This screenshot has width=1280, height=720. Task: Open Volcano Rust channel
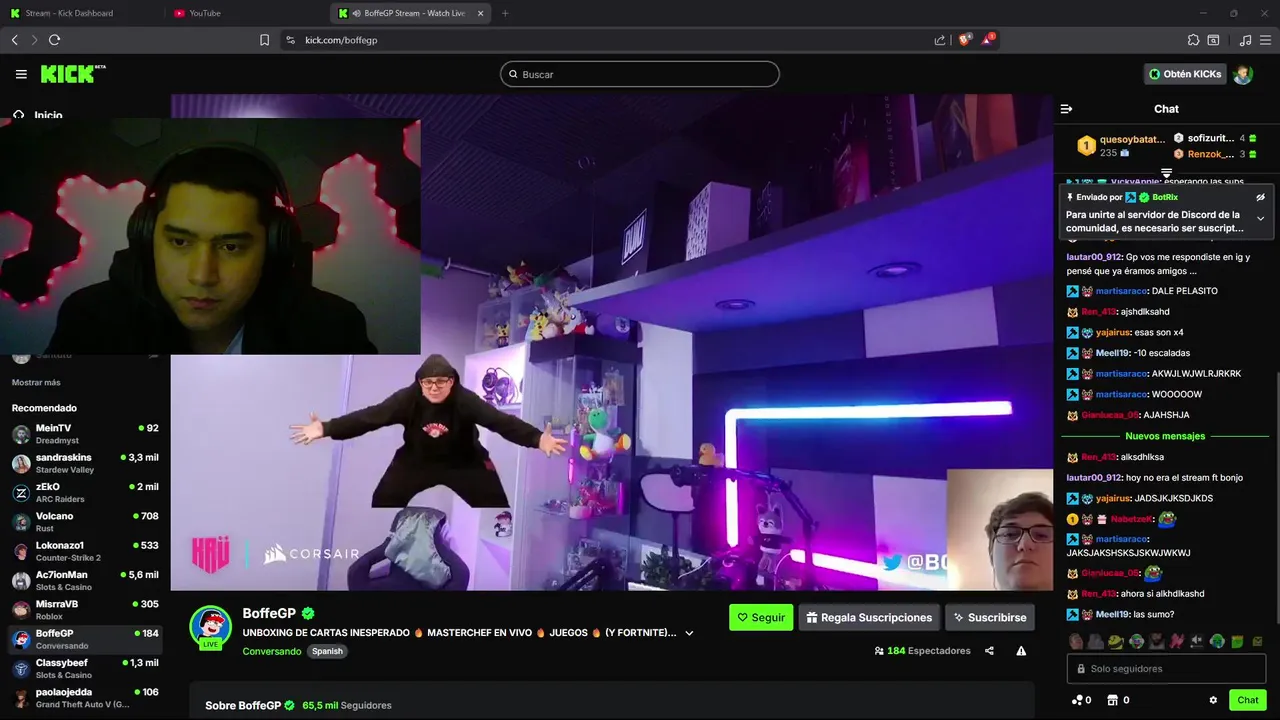pyautogui.click(x=85, y=522)
